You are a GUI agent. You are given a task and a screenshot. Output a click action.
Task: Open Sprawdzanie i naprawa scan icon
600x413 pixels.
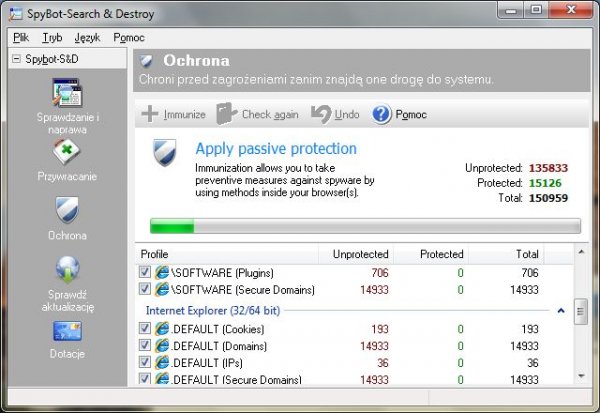[x=67, y=93]
